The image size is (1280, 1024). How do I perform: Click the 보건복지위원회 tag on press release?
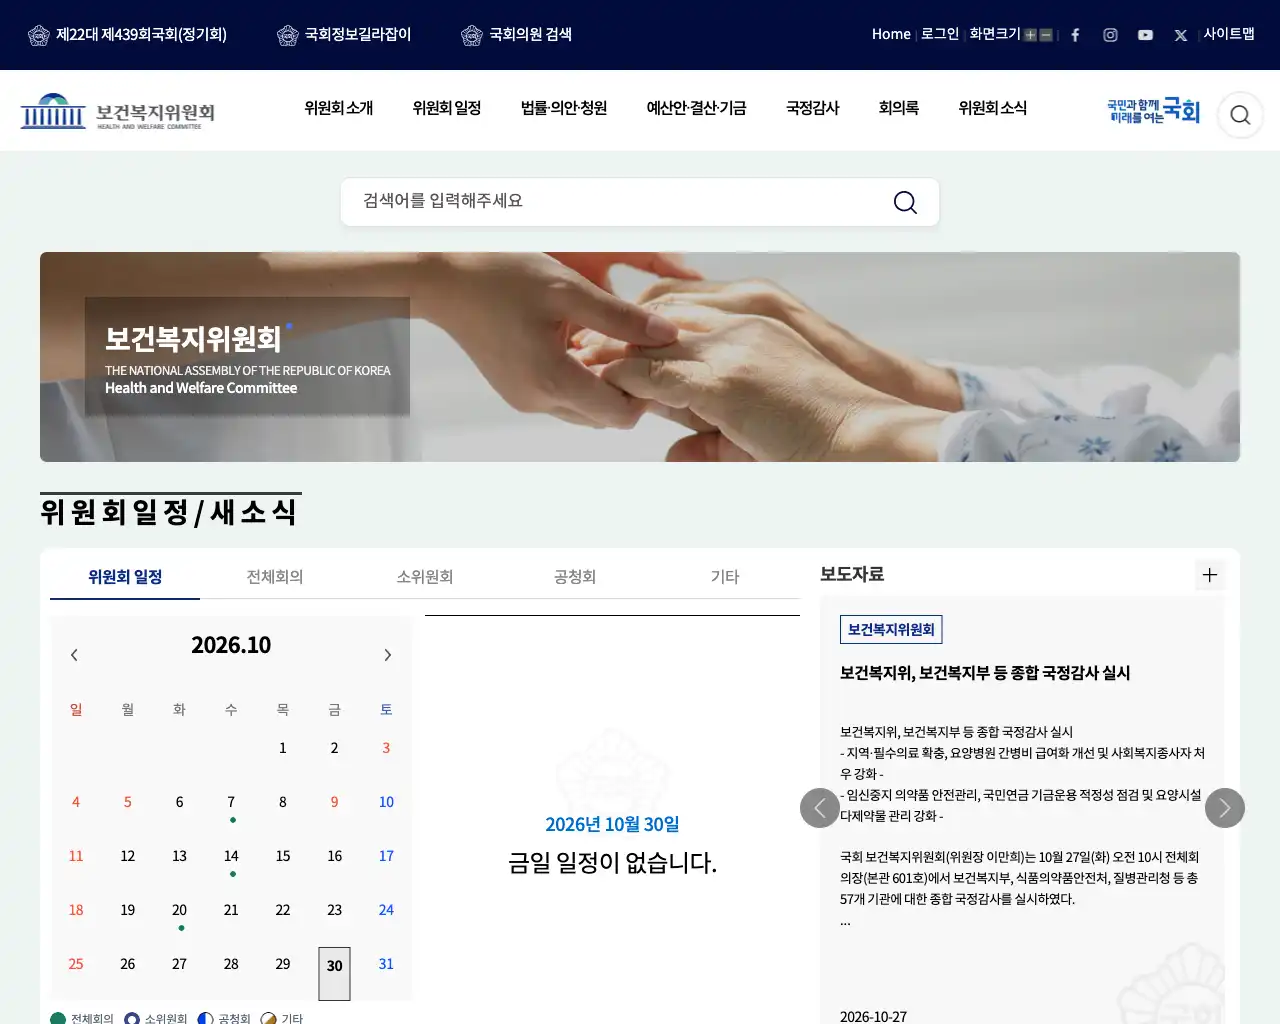(891, 630)
